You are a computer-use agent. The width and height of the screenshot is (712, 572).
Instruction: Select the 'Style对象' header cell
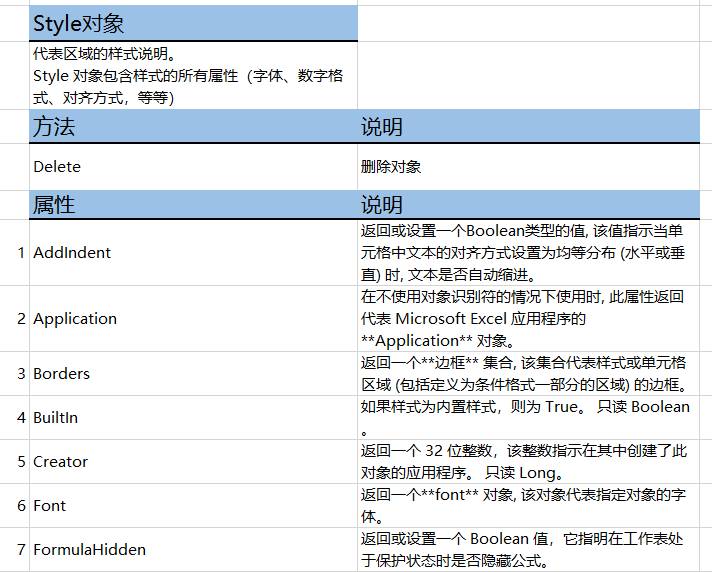(x=193, y=23)
